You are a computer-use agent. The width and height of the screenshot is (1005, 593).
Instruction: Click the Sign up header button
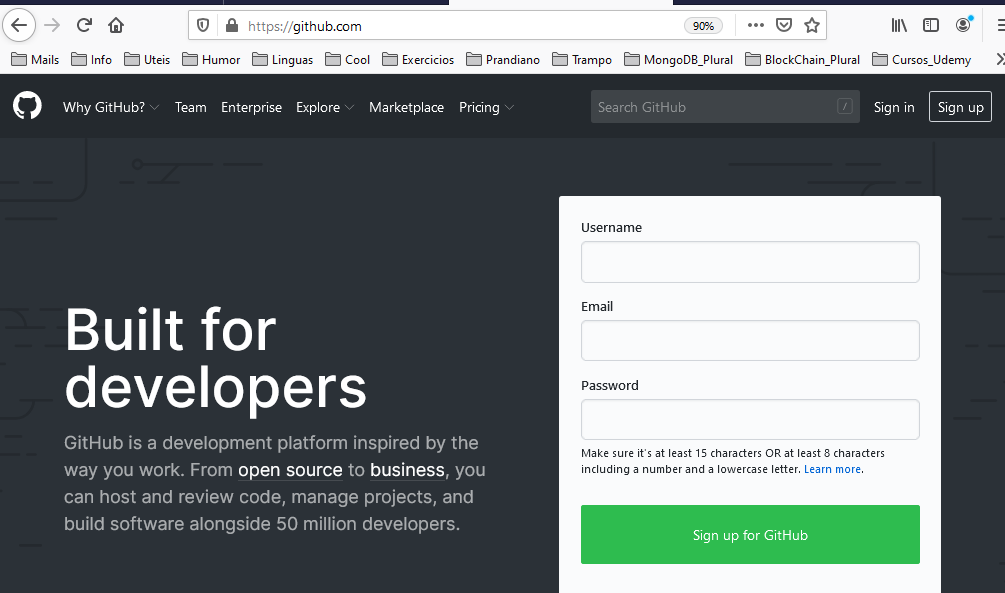coord(960,106)
